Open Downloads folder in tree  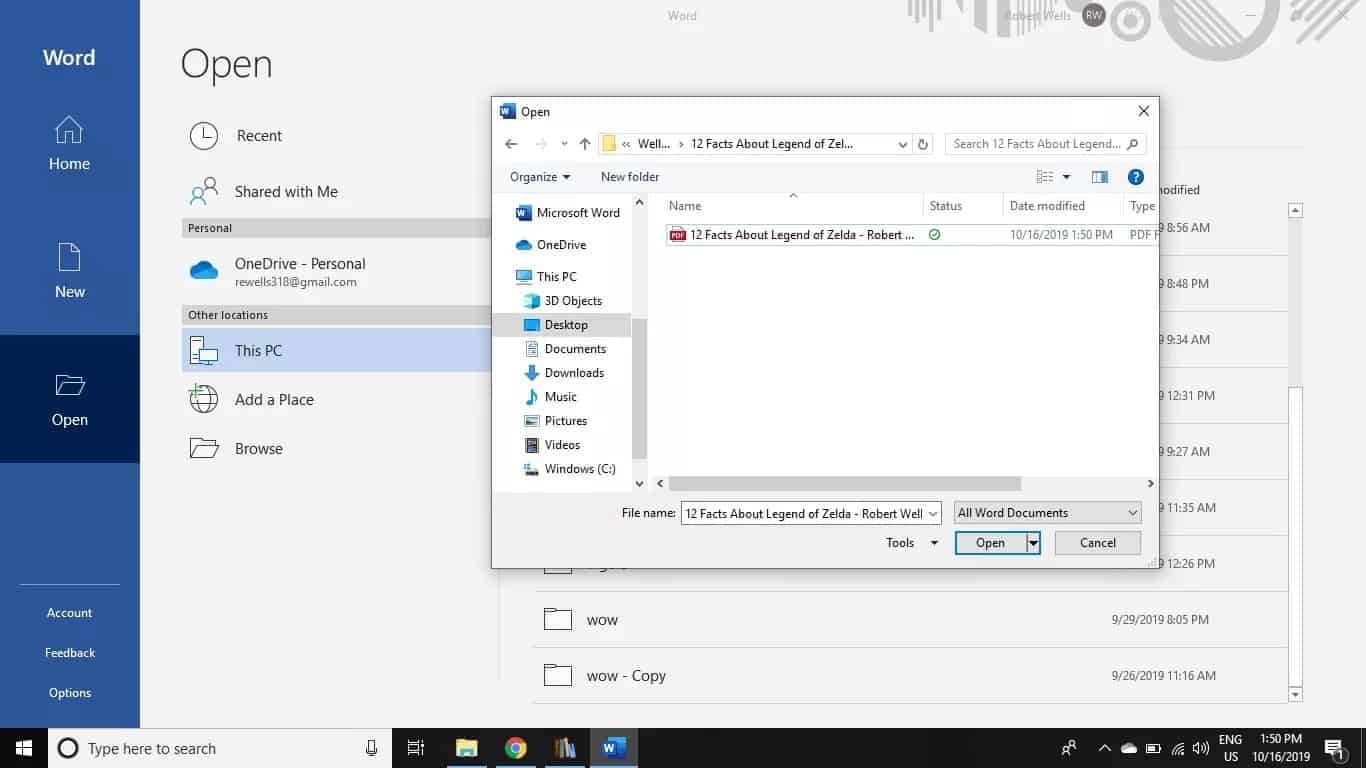pyautogui.click(x=564, y=373)
